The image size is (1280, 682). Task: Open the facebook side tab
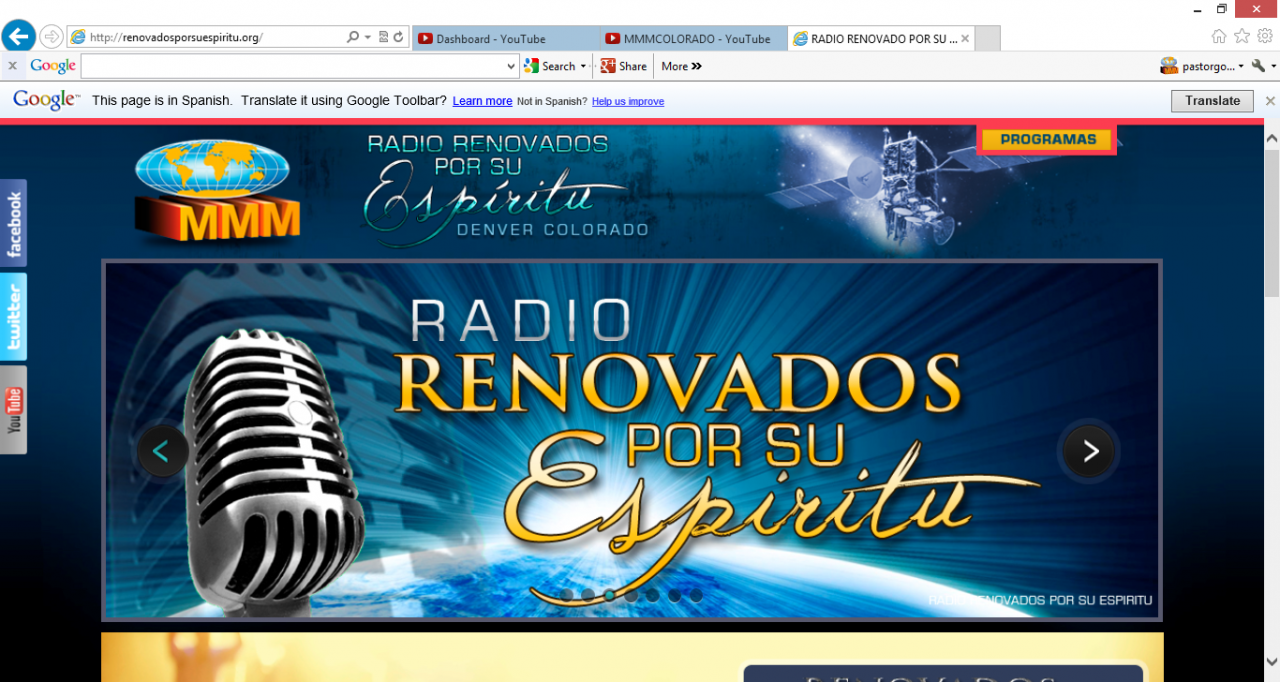pyautogui.click(x=13, y=223)
